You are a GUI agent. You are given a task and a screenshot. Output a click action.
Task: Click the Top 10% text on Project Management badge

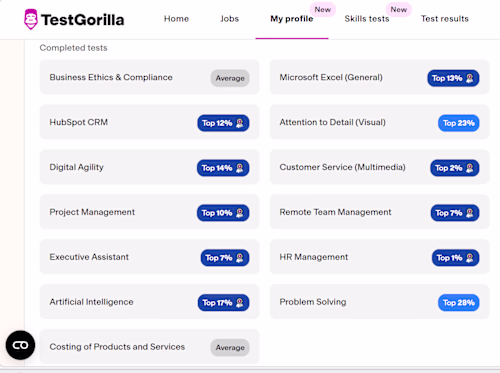[217, 213]
